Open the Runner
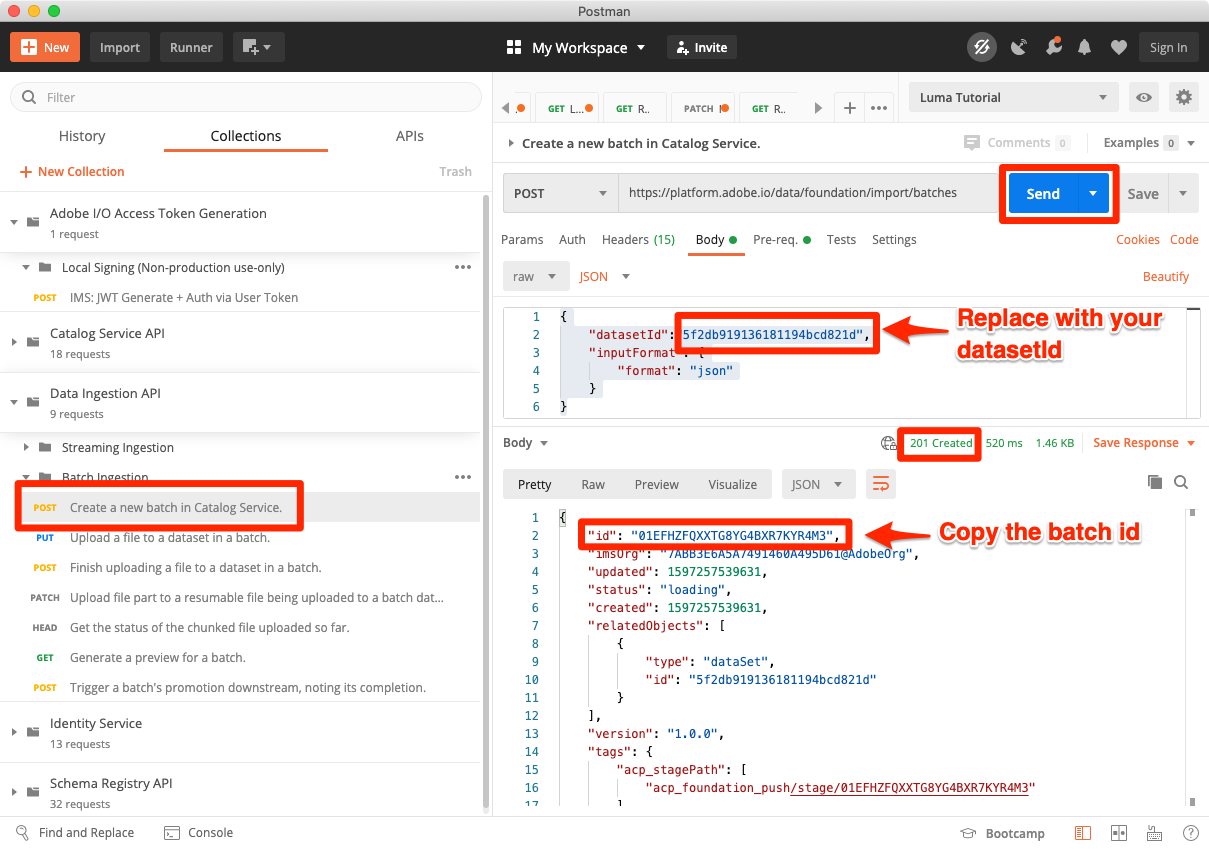 tap(191, 47)
